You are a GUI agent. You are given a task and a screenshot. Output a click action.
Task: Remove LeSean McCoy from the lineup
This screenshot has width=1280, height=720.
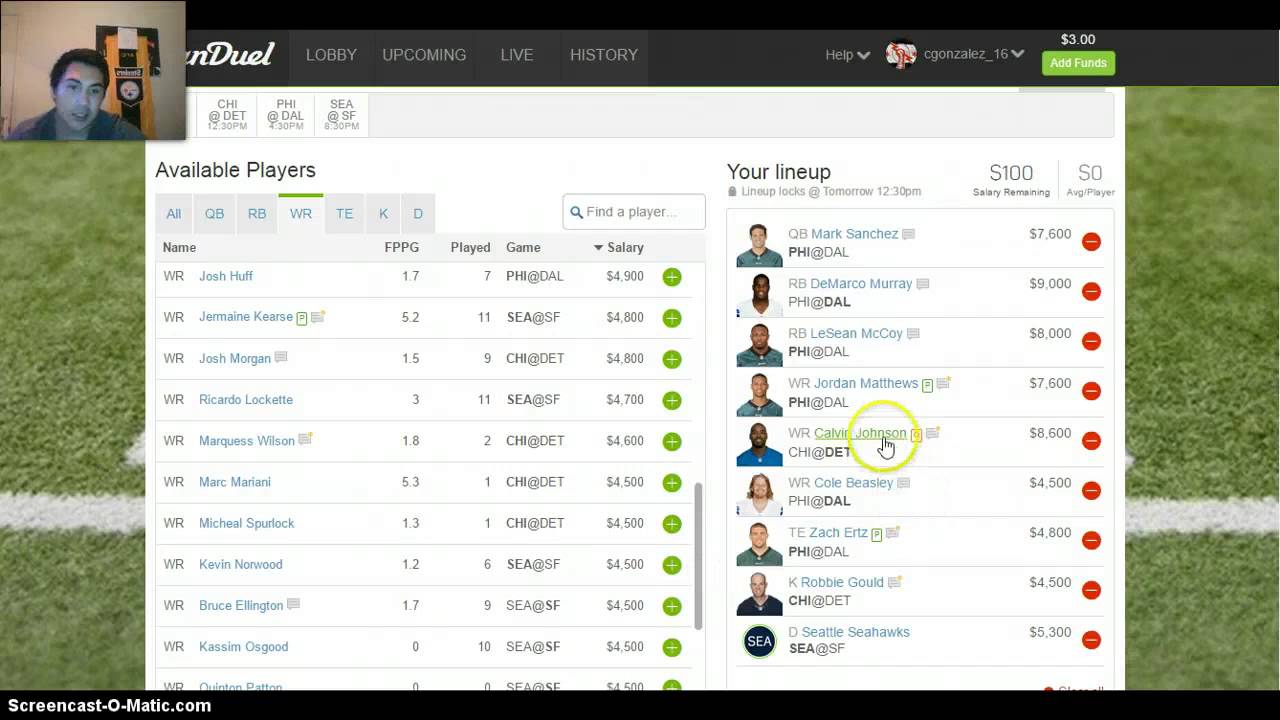(x=1091, y=341)
